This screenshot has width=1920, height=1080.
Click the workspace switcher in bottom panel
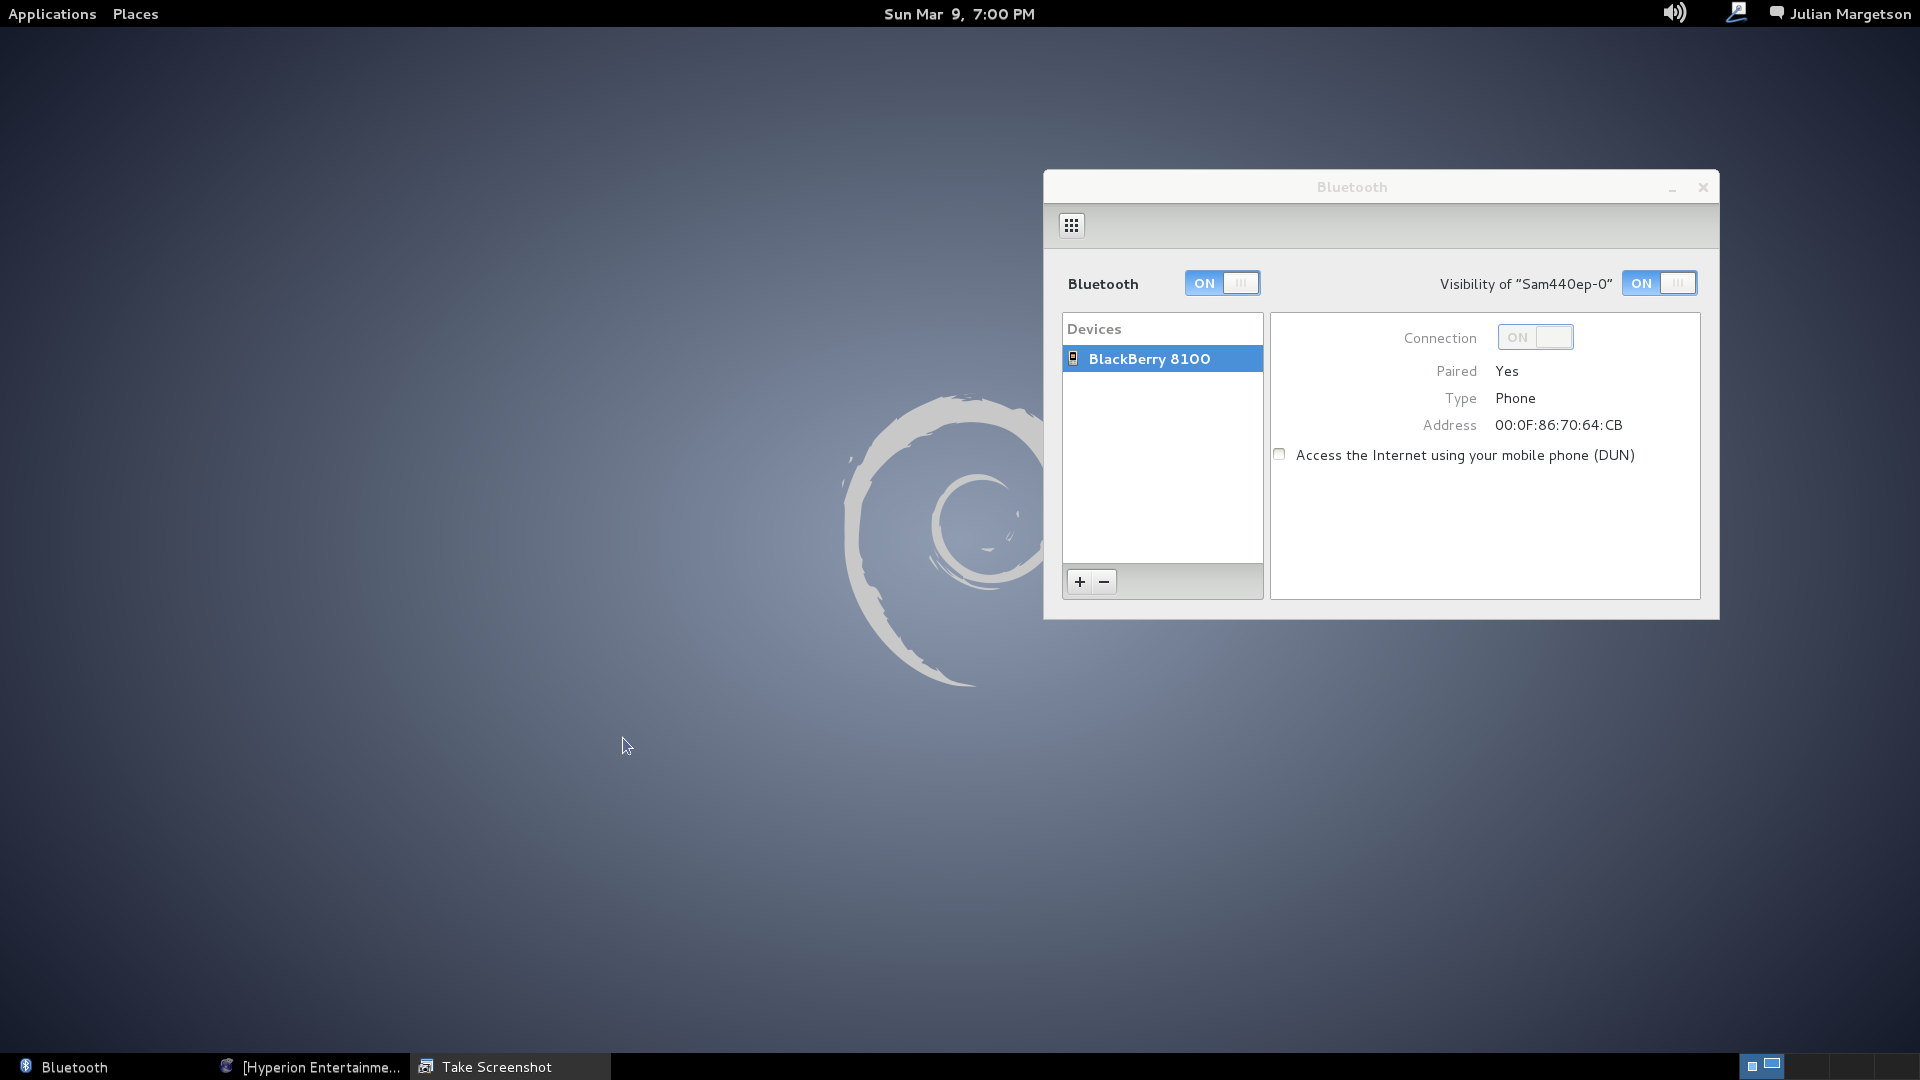pyautogui.click(x=1762, y=1066)
